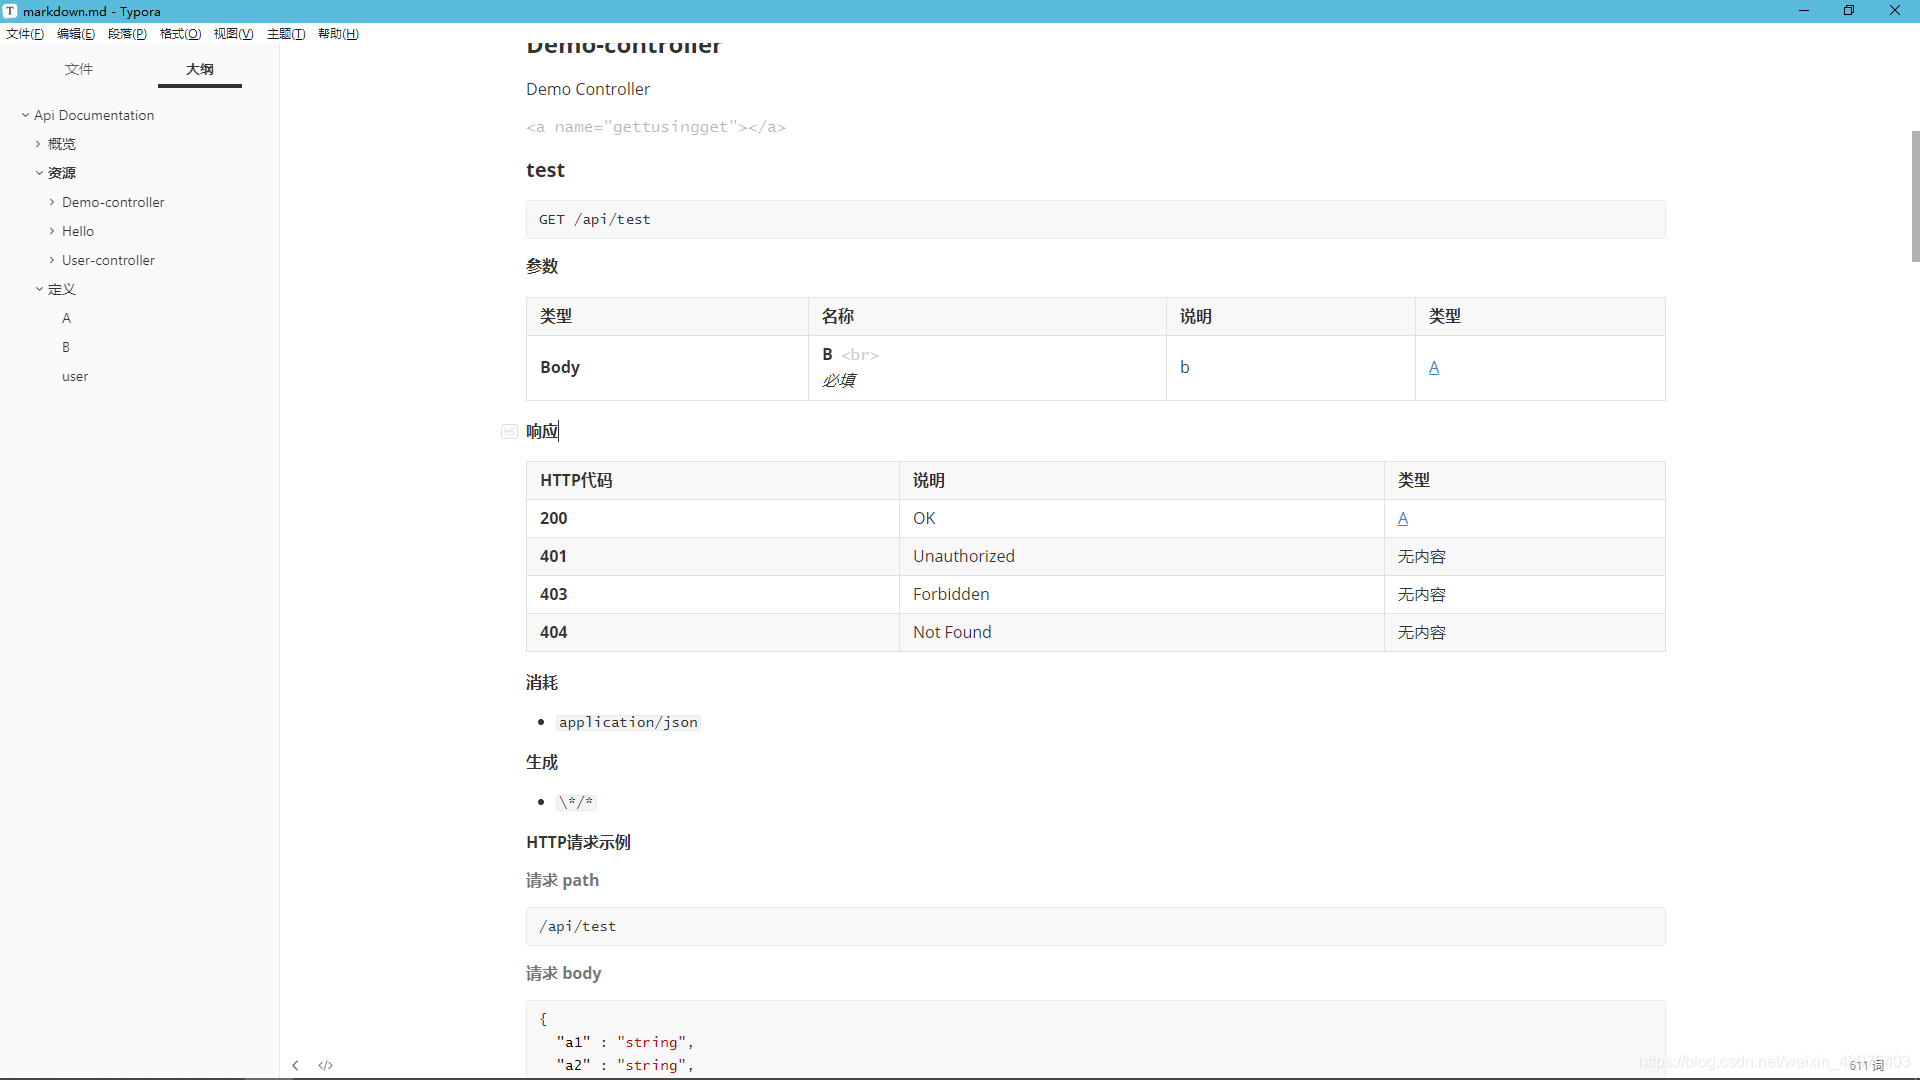Click the Typora app icon in title bar
Viewport: 1920px width, 1080px height.
10,11
